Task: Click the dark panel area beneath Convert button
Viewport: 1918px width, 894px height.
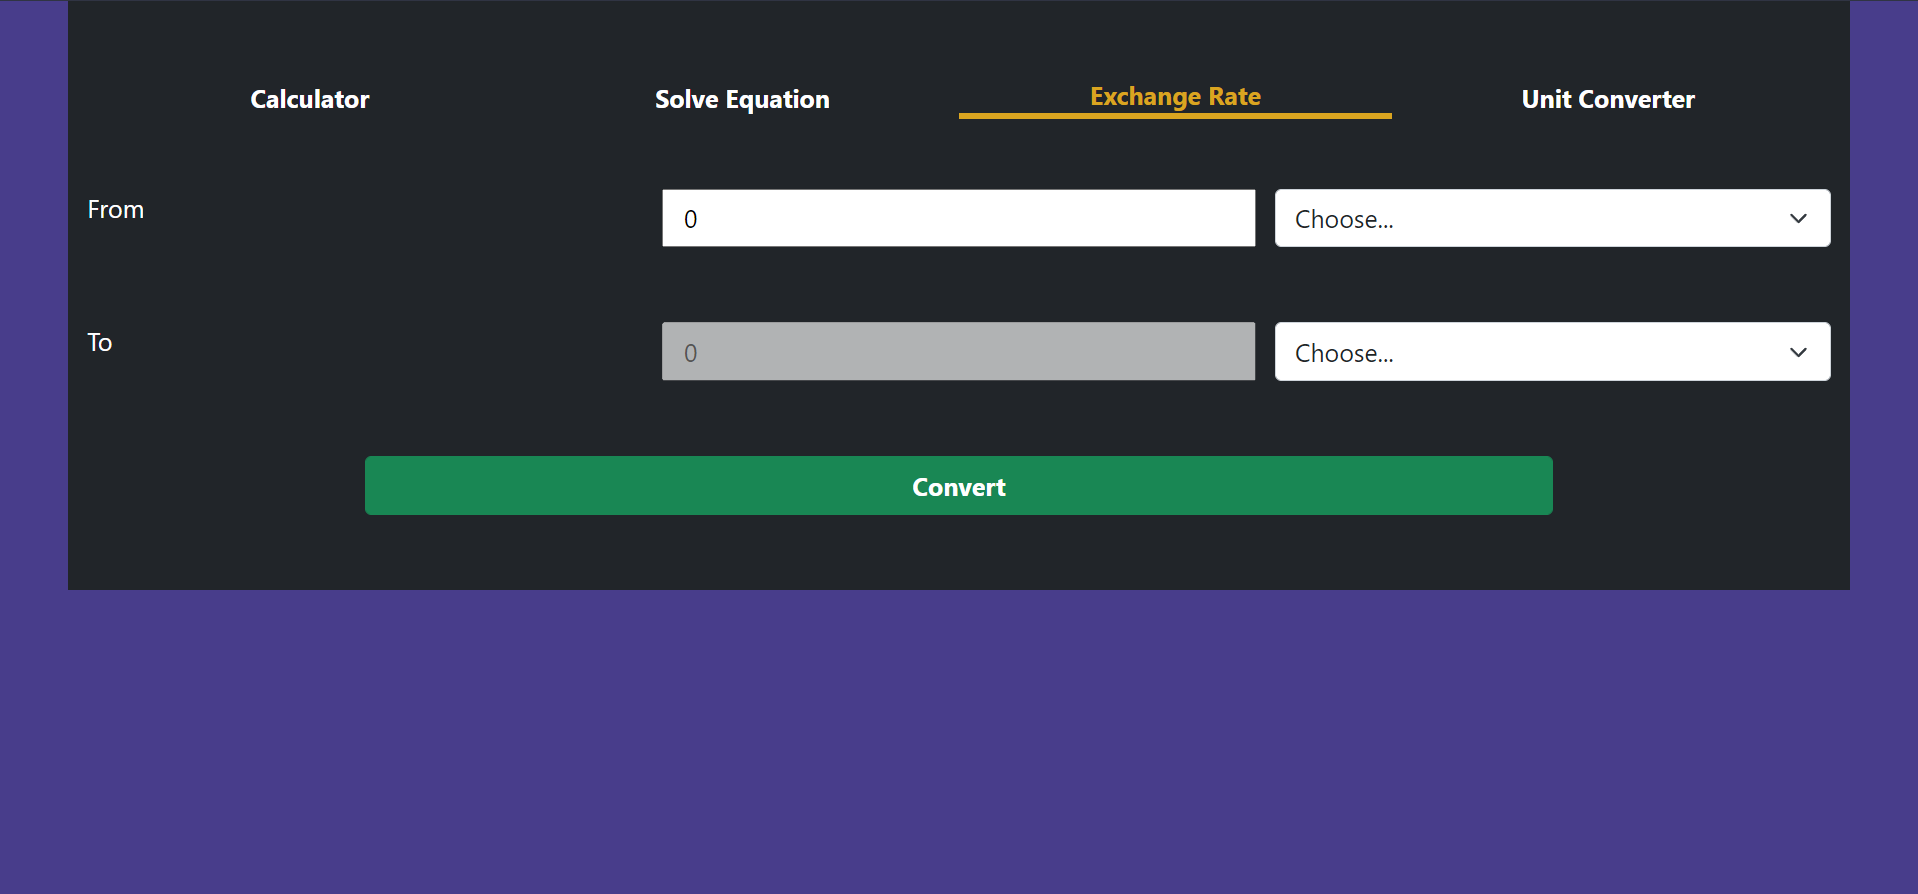Action: [x=958, y=552]
